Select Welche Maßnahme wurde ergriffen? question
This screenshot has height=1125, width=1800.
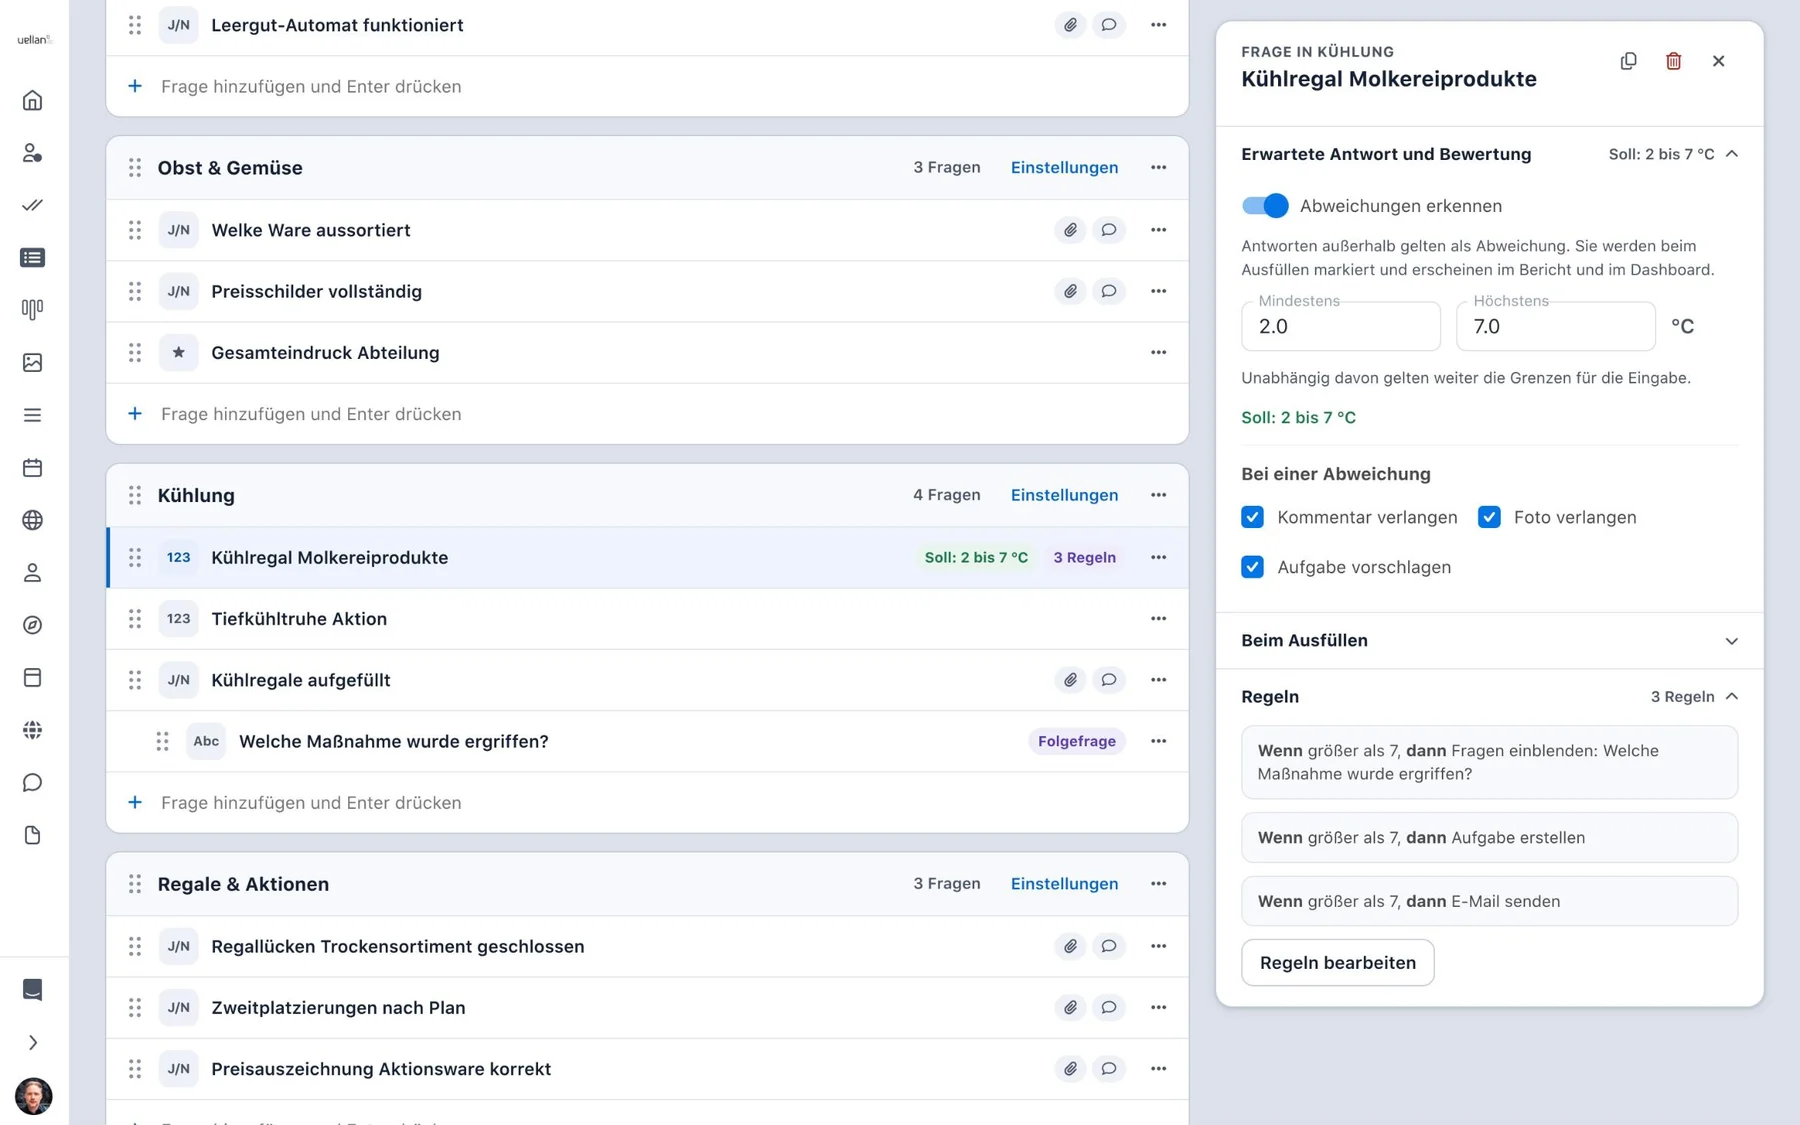647,741
